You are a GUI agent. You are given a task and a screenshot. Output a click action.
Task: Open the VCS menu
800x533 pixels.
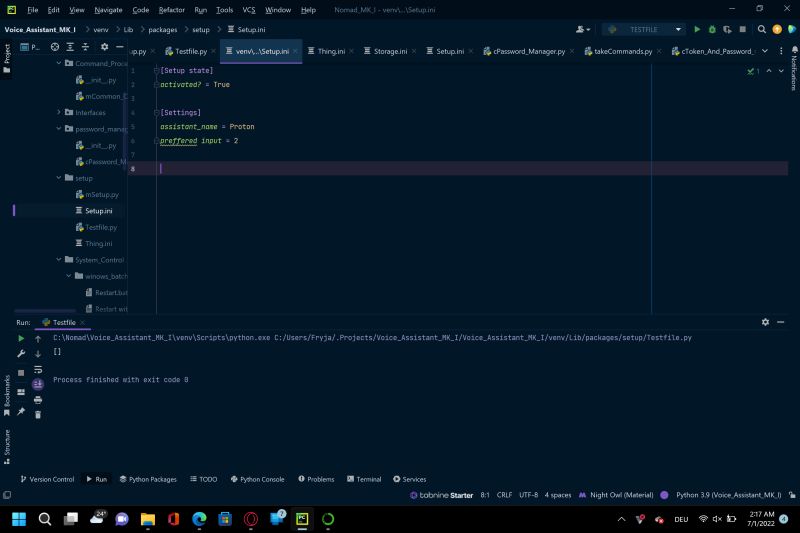(248, 10)
